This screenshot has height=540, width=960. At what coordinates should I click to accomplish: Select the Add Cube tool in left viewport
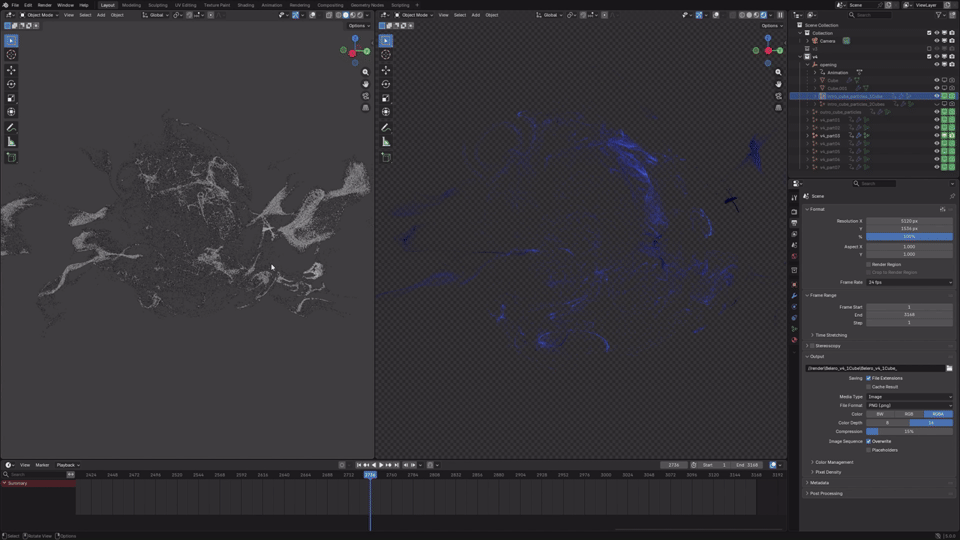click(x=11, y=157)
